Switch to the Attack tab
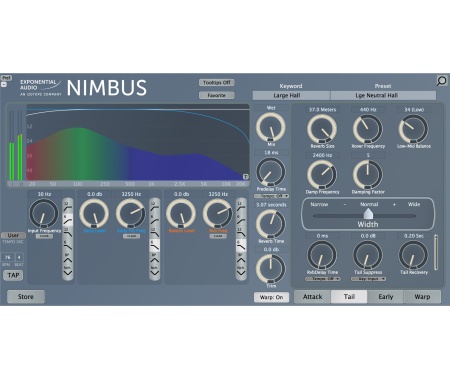Image resolution: width=450 pixels, height=380 pixels. pos(312,297)
